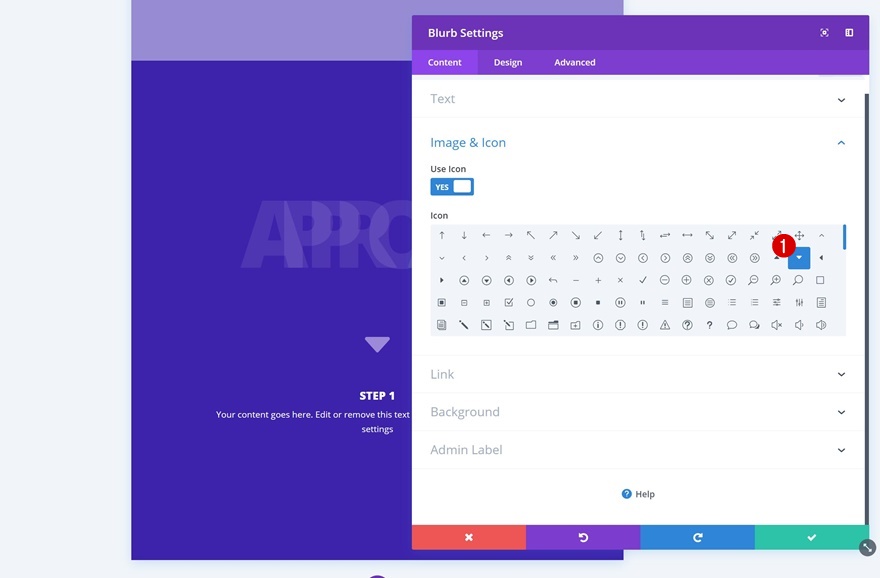
Task: Pick the circled pause icon
Action: coord(620,302)
